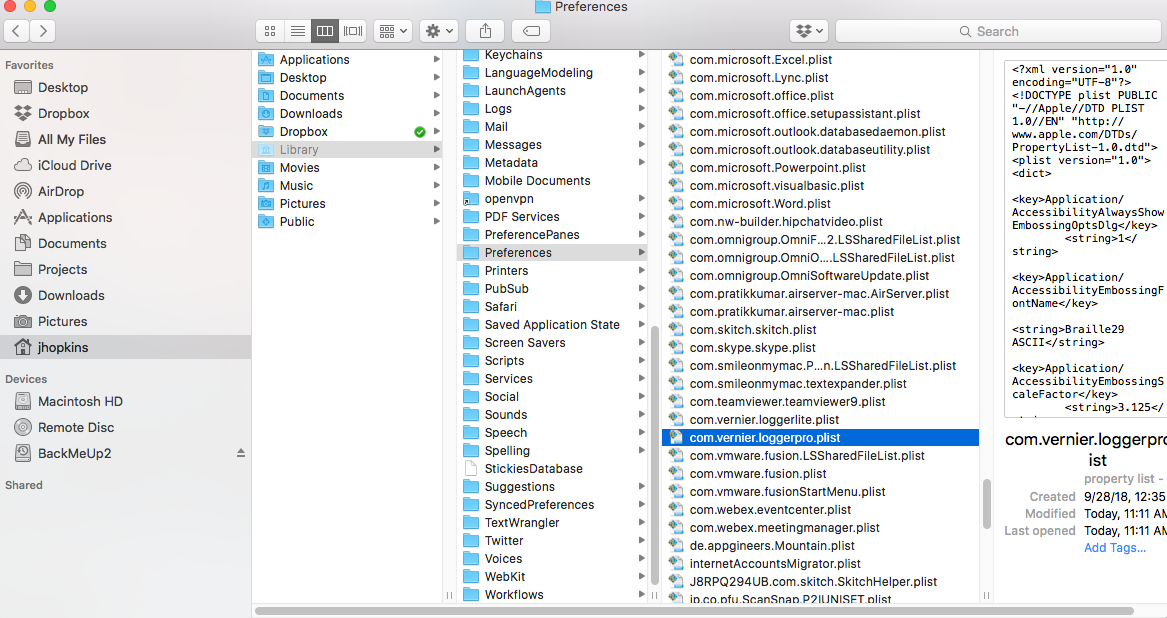Select the Music folder in first column
Image resolution: width=1167 pixels, height=618 pixels.
(348, 186)
